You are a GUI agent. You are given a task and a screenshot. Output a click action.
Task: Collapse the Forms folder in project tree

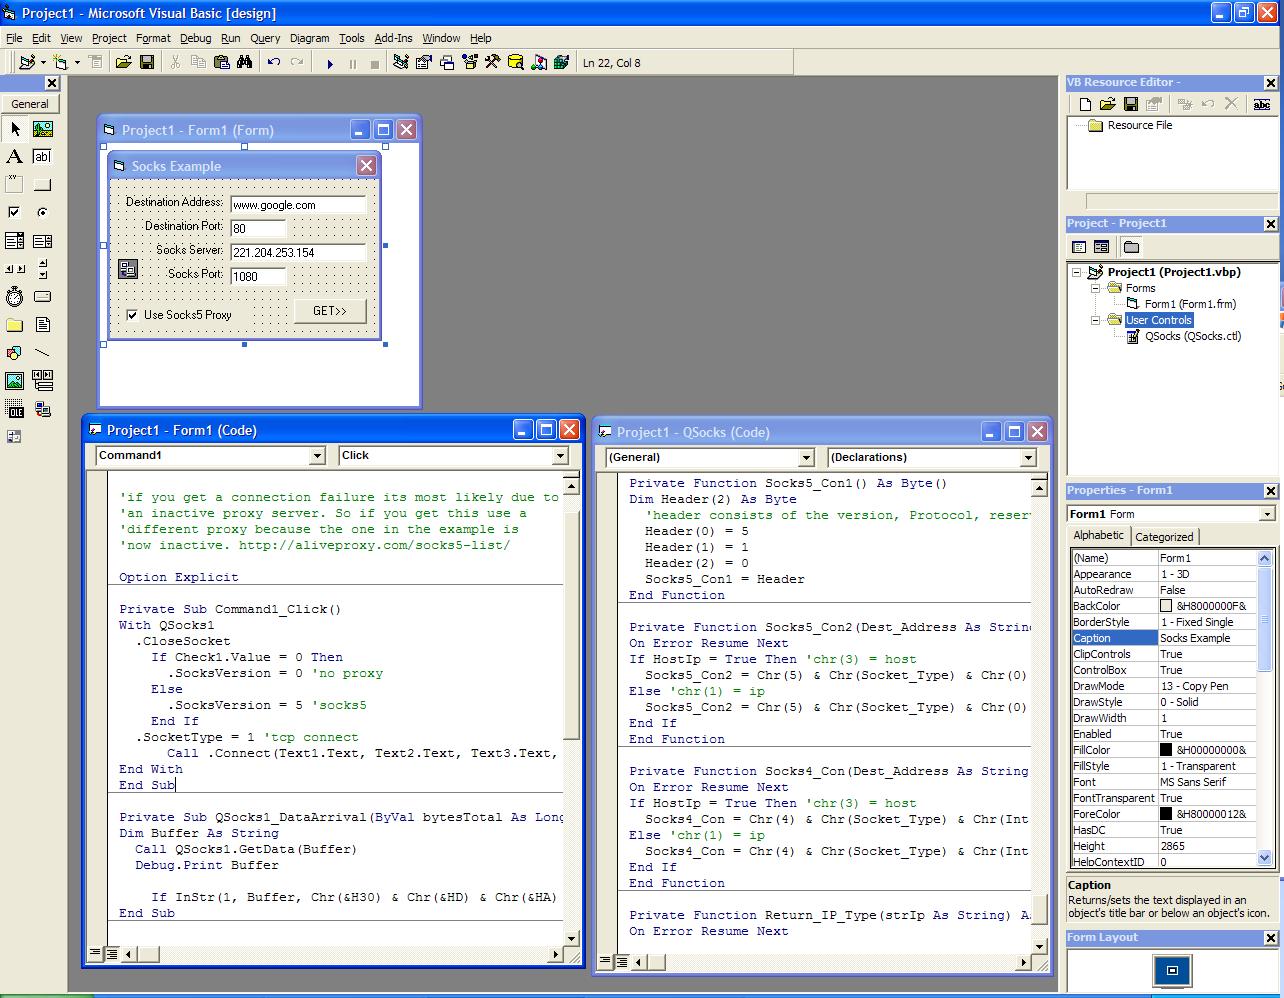pos(1096,288)
